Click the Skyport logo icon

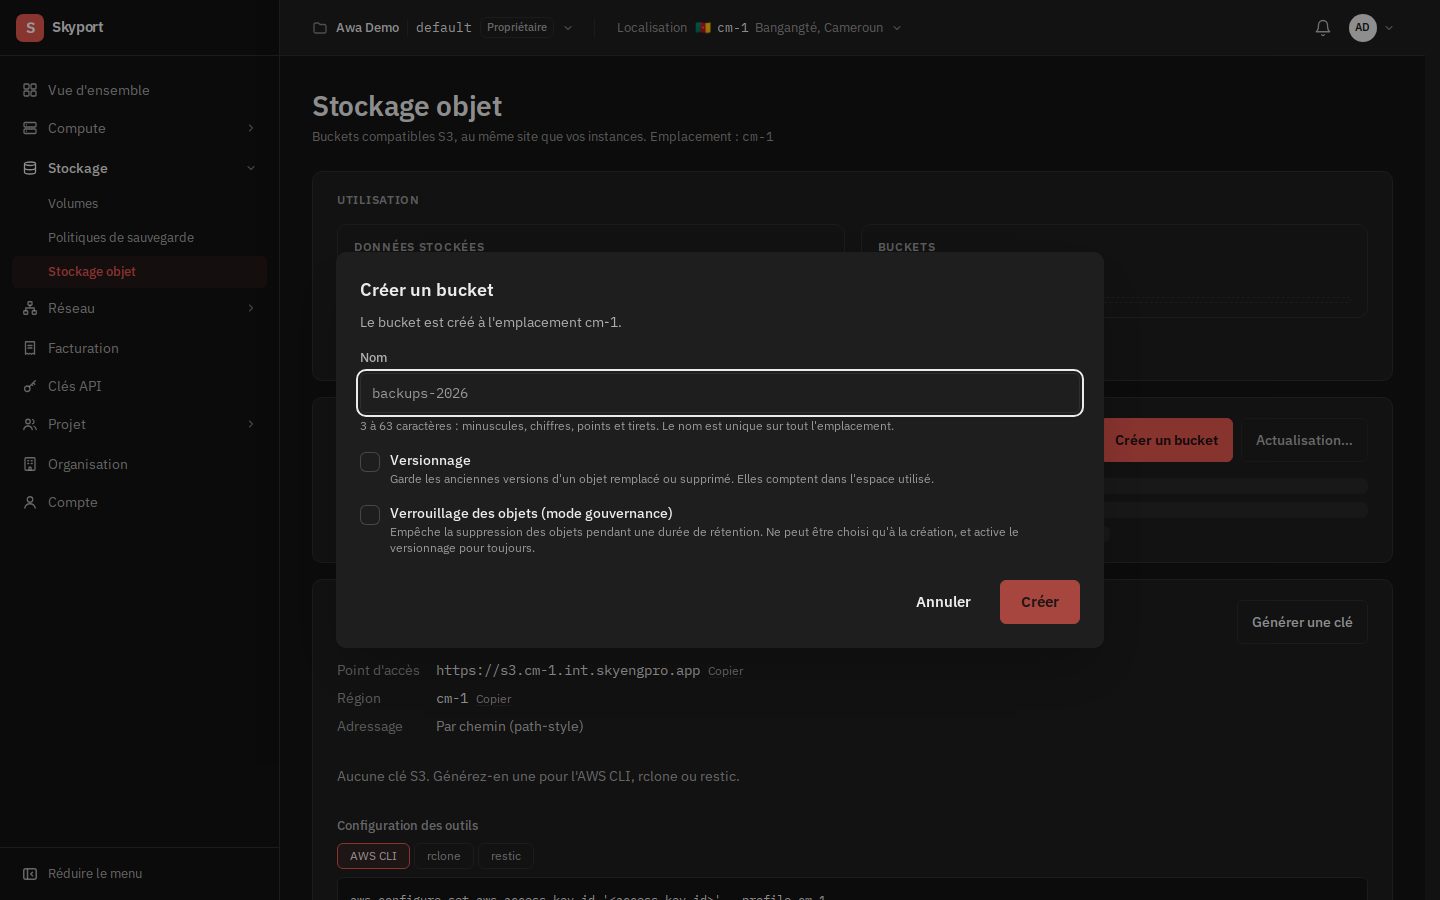point(30,28)
